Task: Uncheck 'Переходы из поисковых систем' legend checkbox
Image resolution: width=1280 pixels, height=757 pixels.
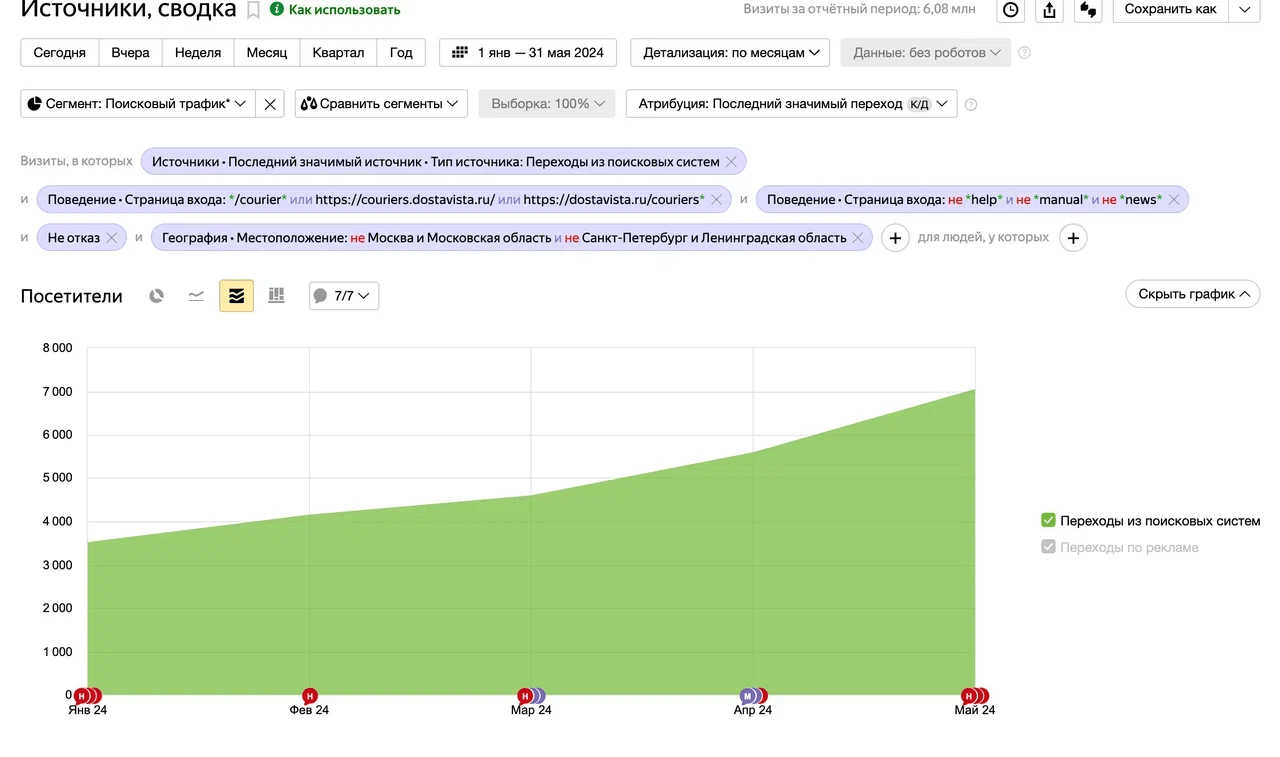Action: coord(1048,521)
